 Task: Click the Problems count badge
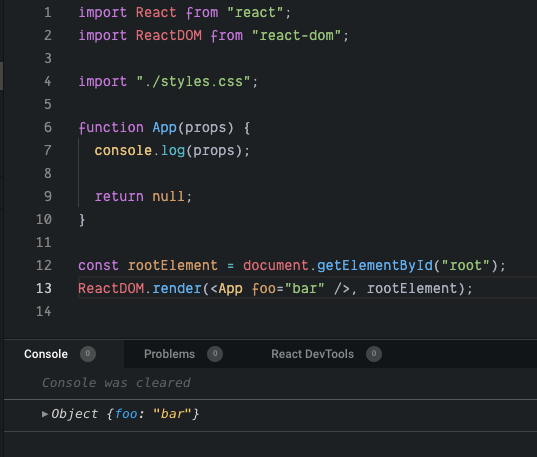[x=215, y=354]
